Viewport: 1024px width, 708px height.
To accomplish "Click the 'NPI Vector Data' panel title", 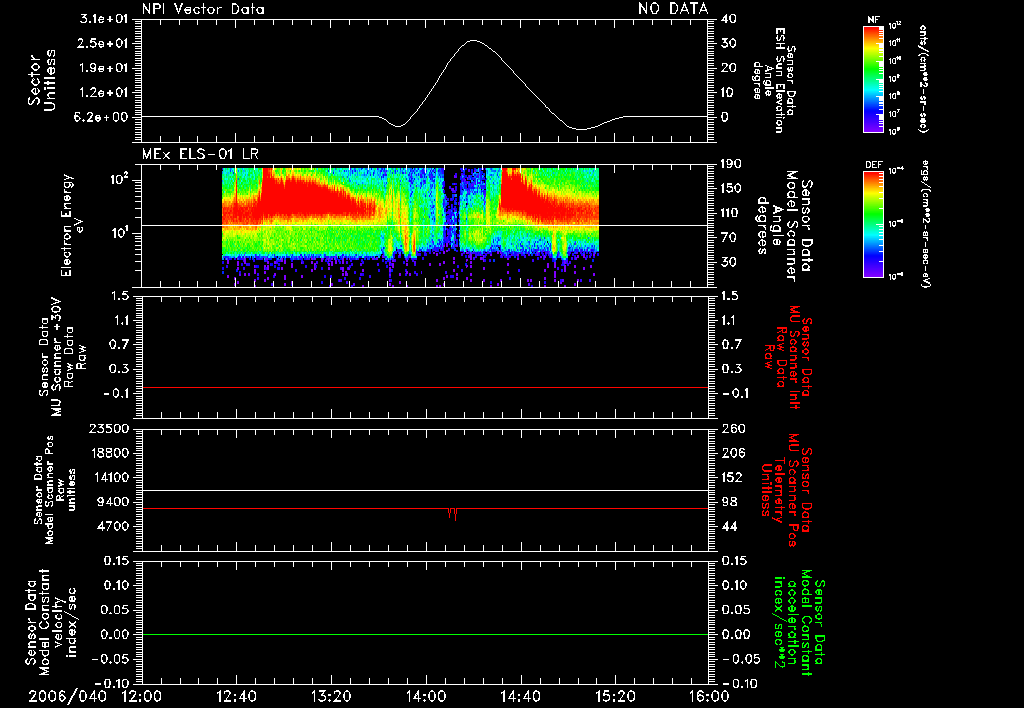I will (203, 9).
